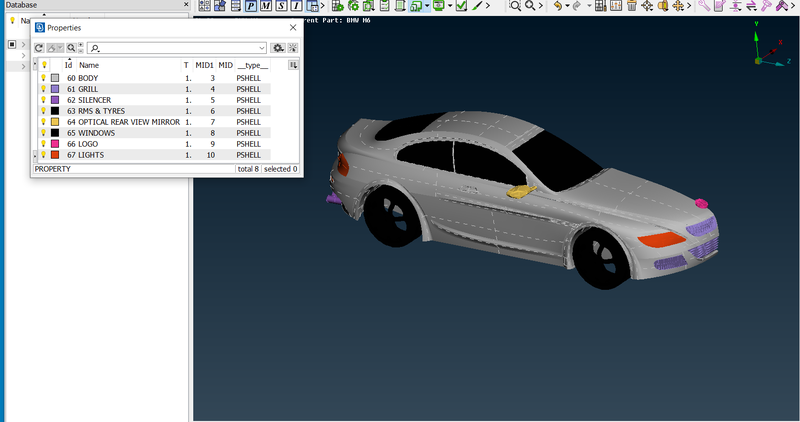Click the gray color swatch of BODY
This screenshot has height=422, width=800.
(x=55, y=78)
